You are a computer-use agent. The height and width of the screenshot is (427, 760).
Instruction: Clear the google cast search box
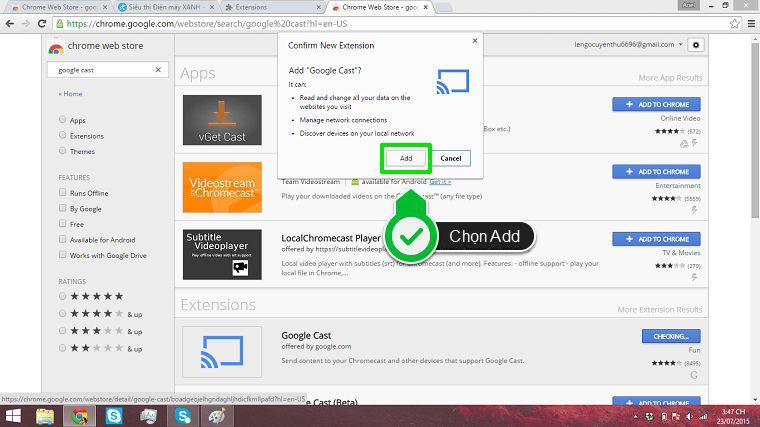tap(158, 70)
